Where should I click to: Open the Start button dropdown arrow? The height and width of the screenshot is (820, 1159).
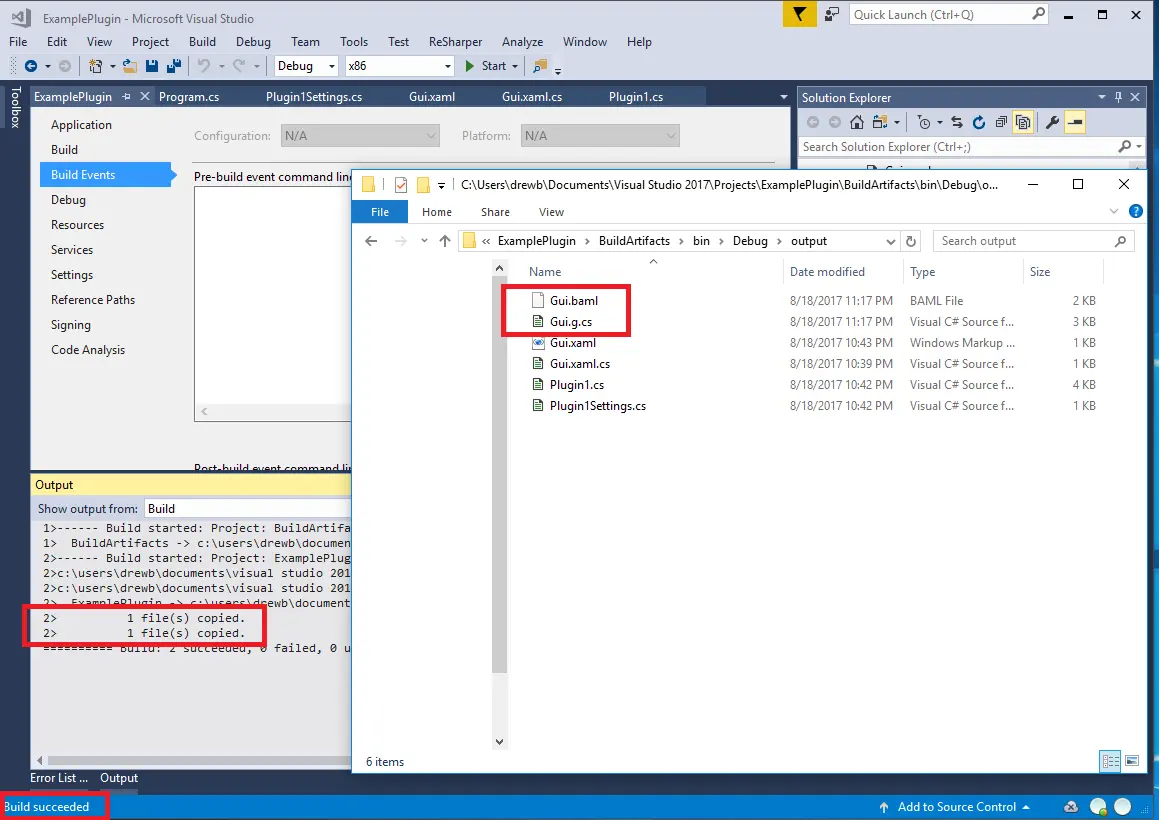tap(514, 67)
